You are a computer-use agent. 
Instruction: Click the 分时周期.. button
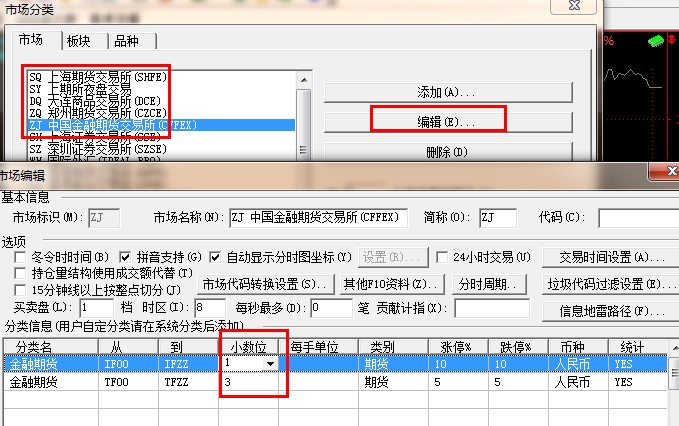click(x=489, y=284)
